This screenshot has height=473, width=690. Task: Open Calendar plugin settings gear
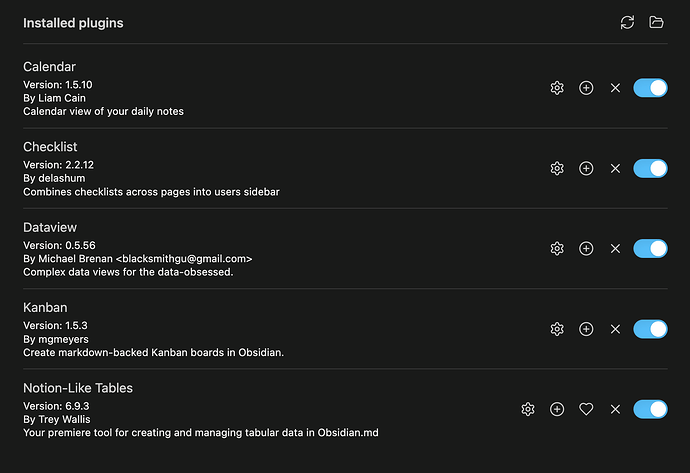[x=557, y=88]
